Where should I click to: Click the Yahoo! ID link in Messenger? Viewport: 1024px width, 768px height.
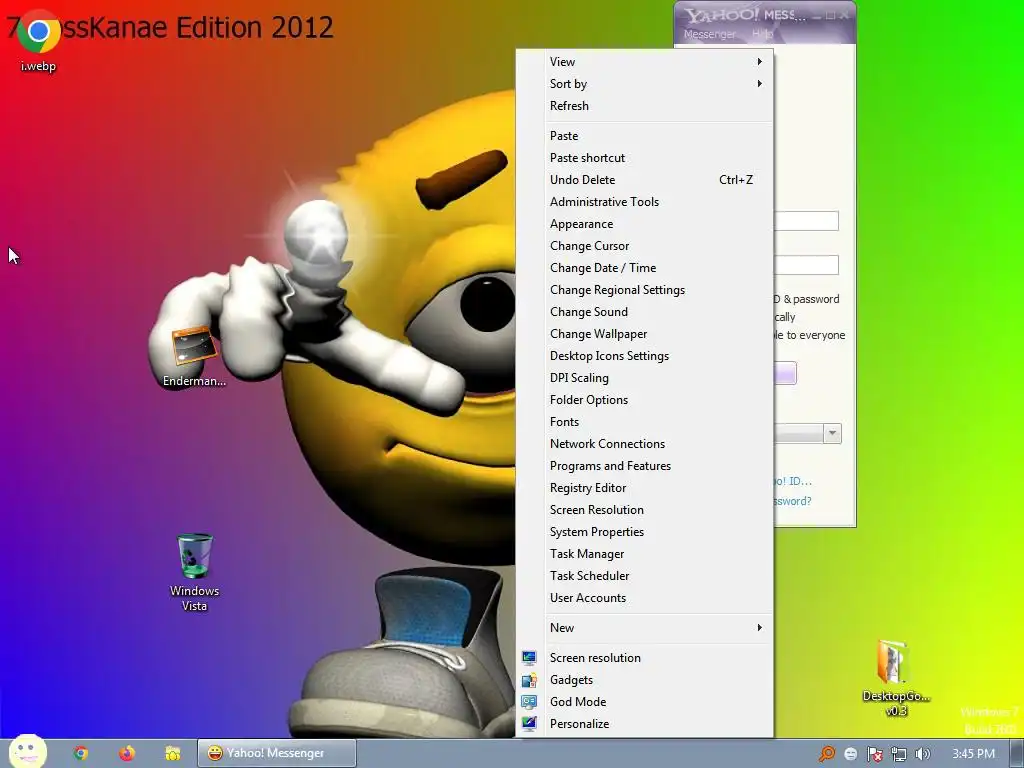(x=793, y=481)
